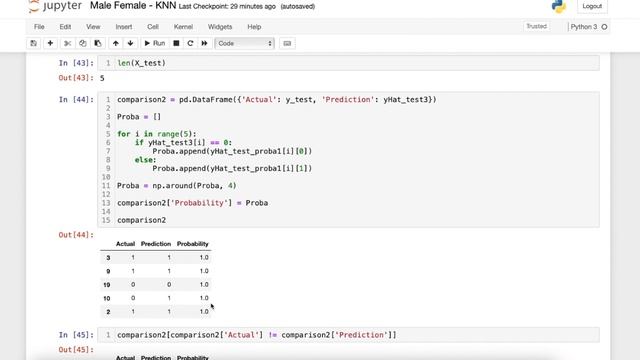640x360 pixels.
Task: Restart kernel and run all cells icon
Action: click(x=204, y=43)
